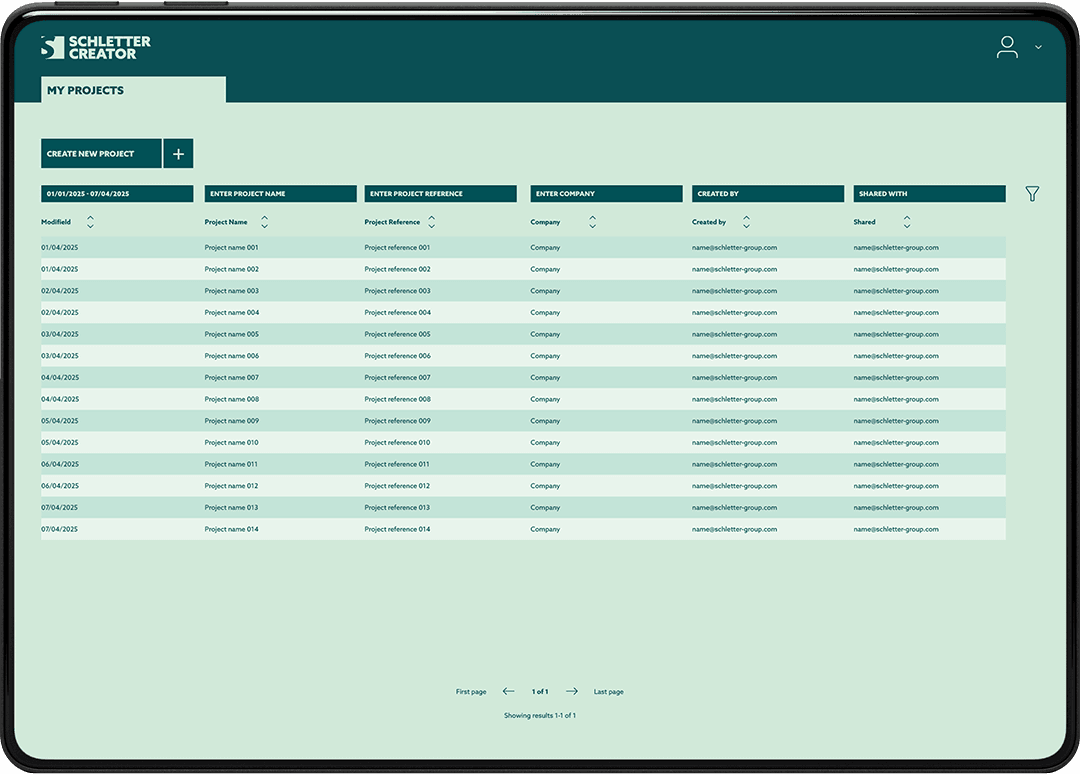
Task: Jump to First page link
Action: 471,692
